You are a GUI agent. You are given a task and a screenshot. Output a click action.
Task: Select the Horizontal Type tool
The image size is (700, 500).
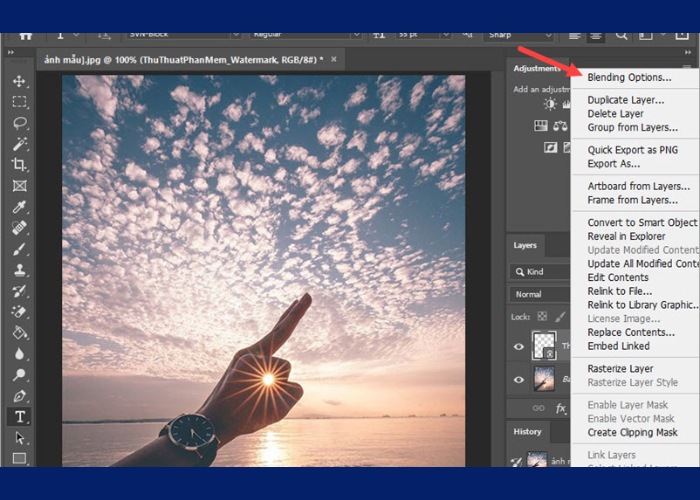click(20, 417)
